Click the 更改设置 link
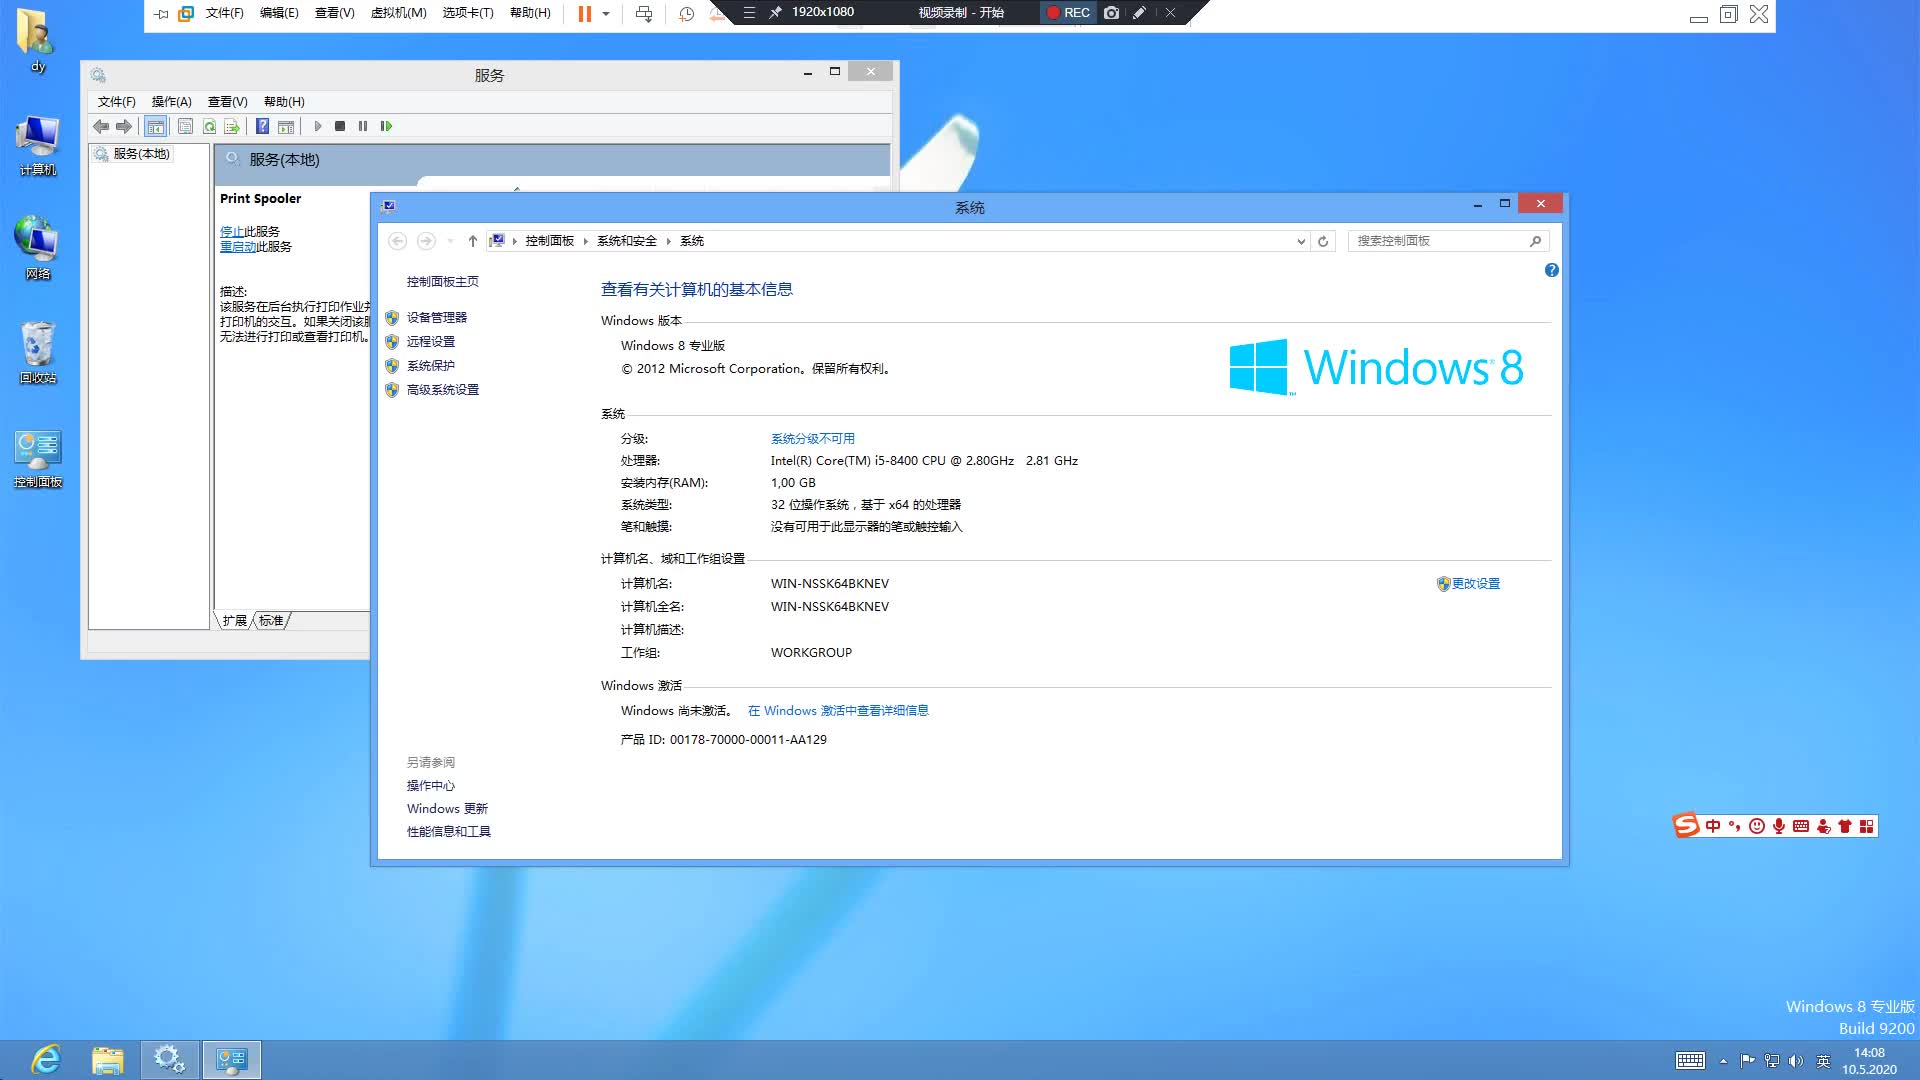1920x1080 pixels. (x=1474, y=583)
